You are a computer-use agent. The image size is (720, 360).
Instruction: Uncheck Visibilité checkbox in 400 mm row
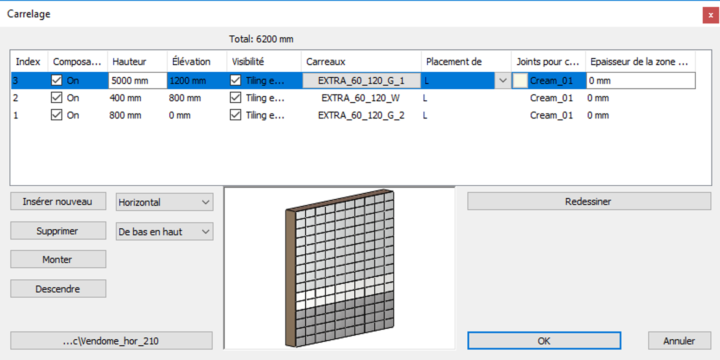pos(236,98)
